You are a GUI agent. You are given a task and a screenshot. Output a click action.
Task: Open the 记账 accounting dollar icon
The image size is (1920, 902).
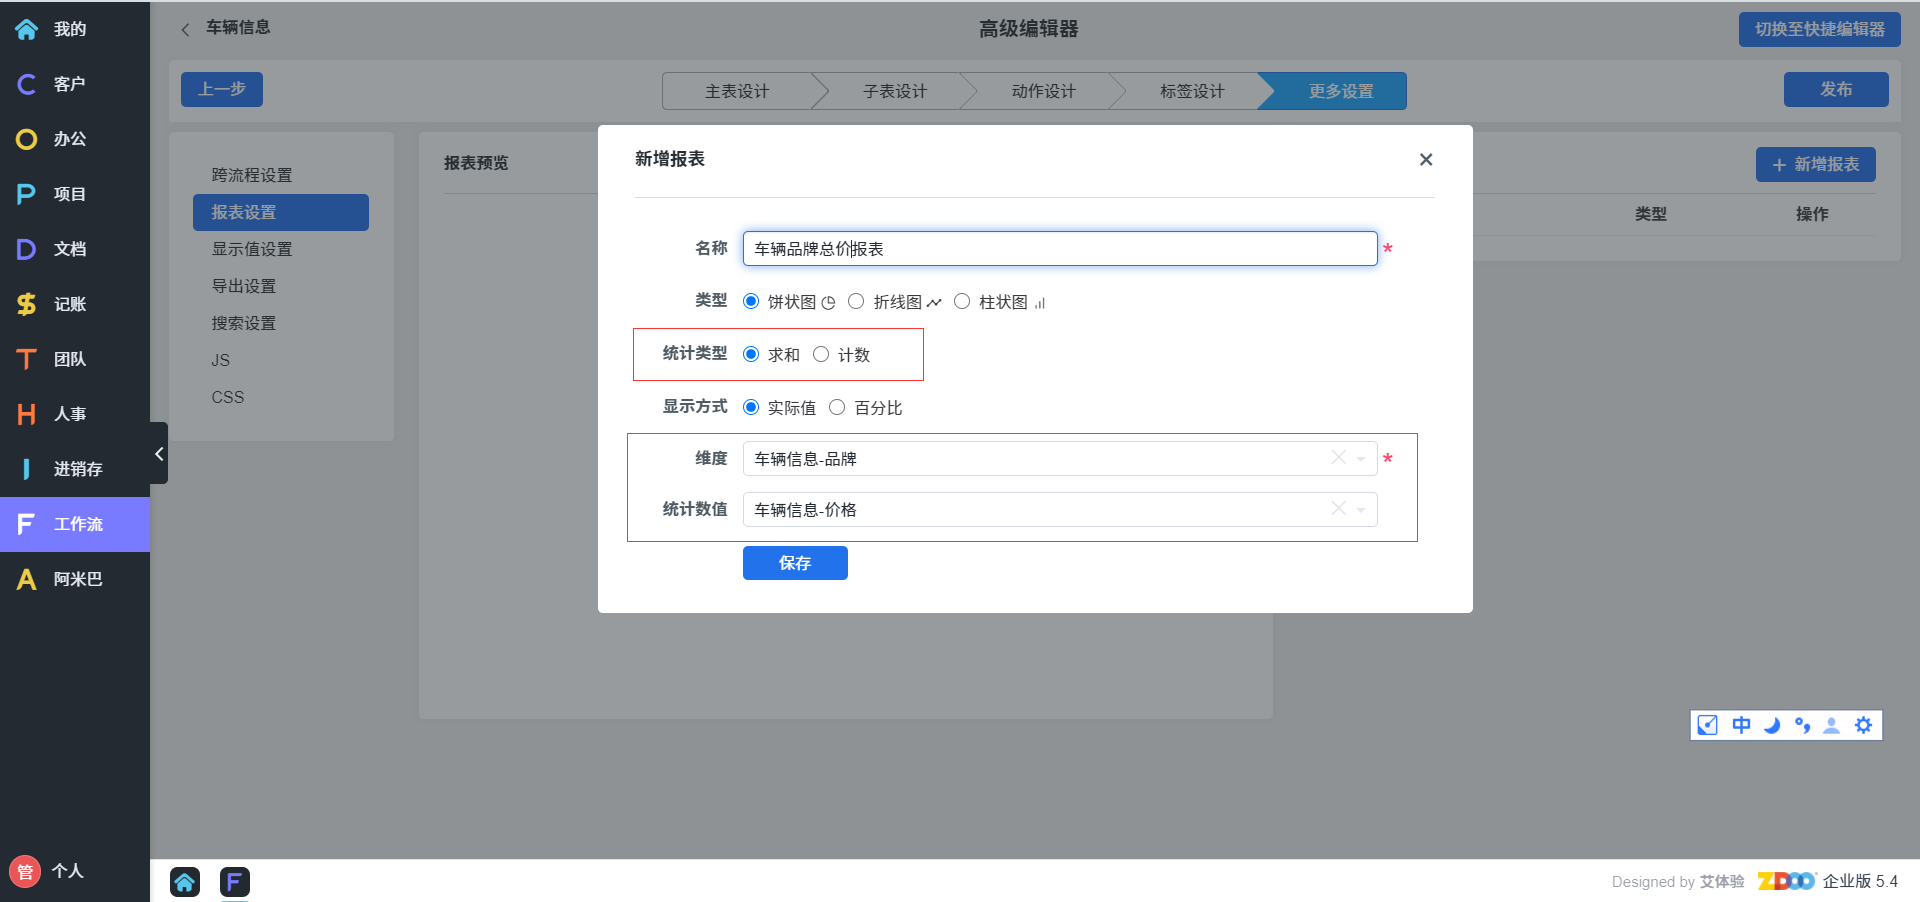tap(27, 304)
